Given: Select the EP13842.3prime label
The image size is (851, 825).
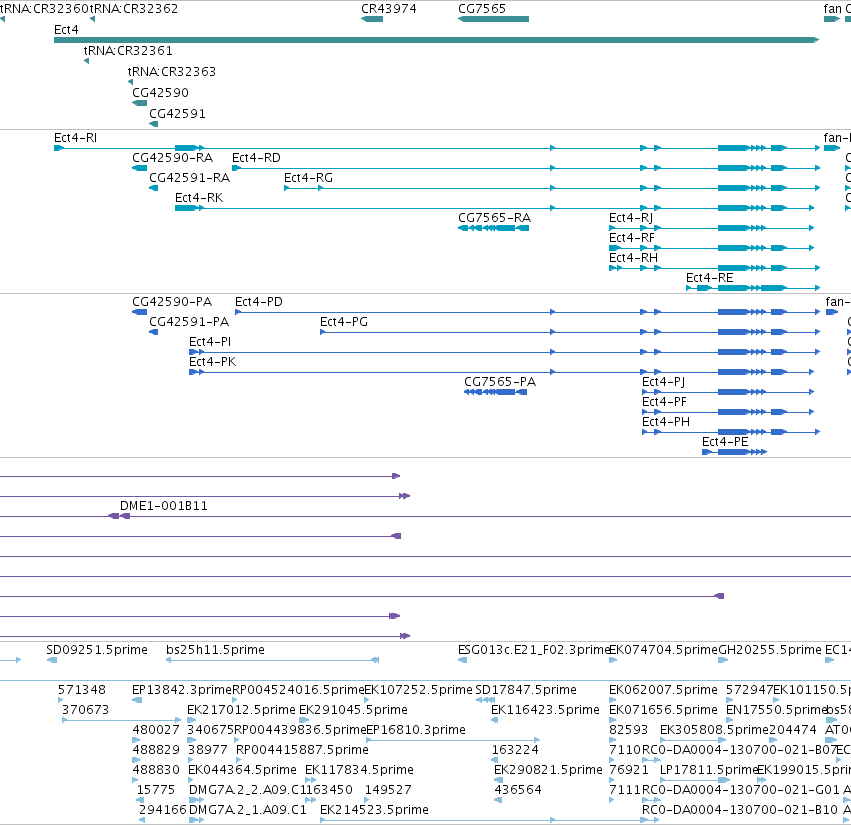Looking at the screenshot, I should coord(182,690).
